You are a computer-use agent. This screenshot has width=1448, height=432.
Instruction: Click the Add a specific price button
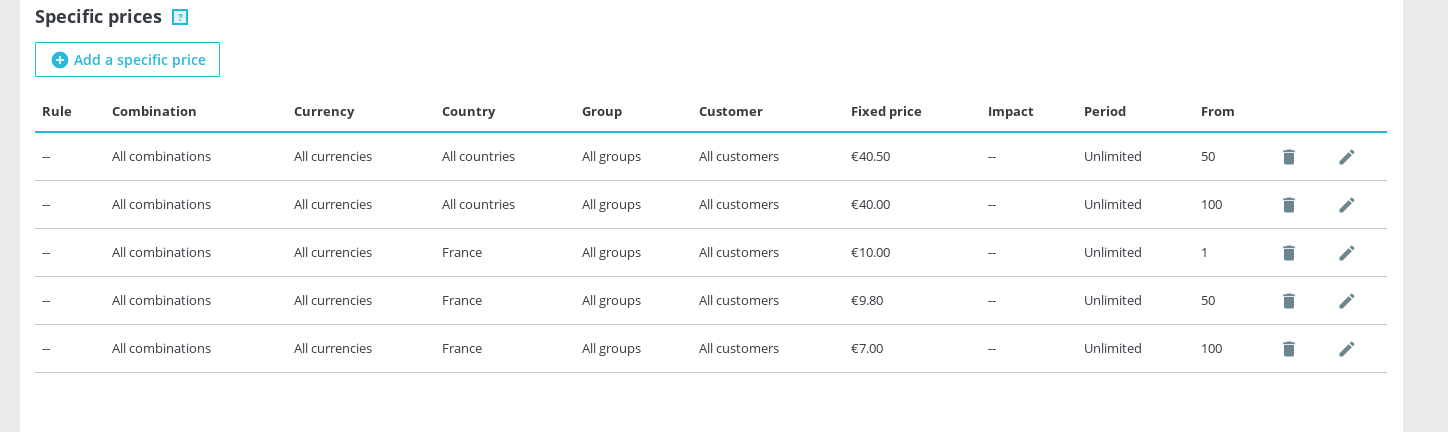point(128,60)
